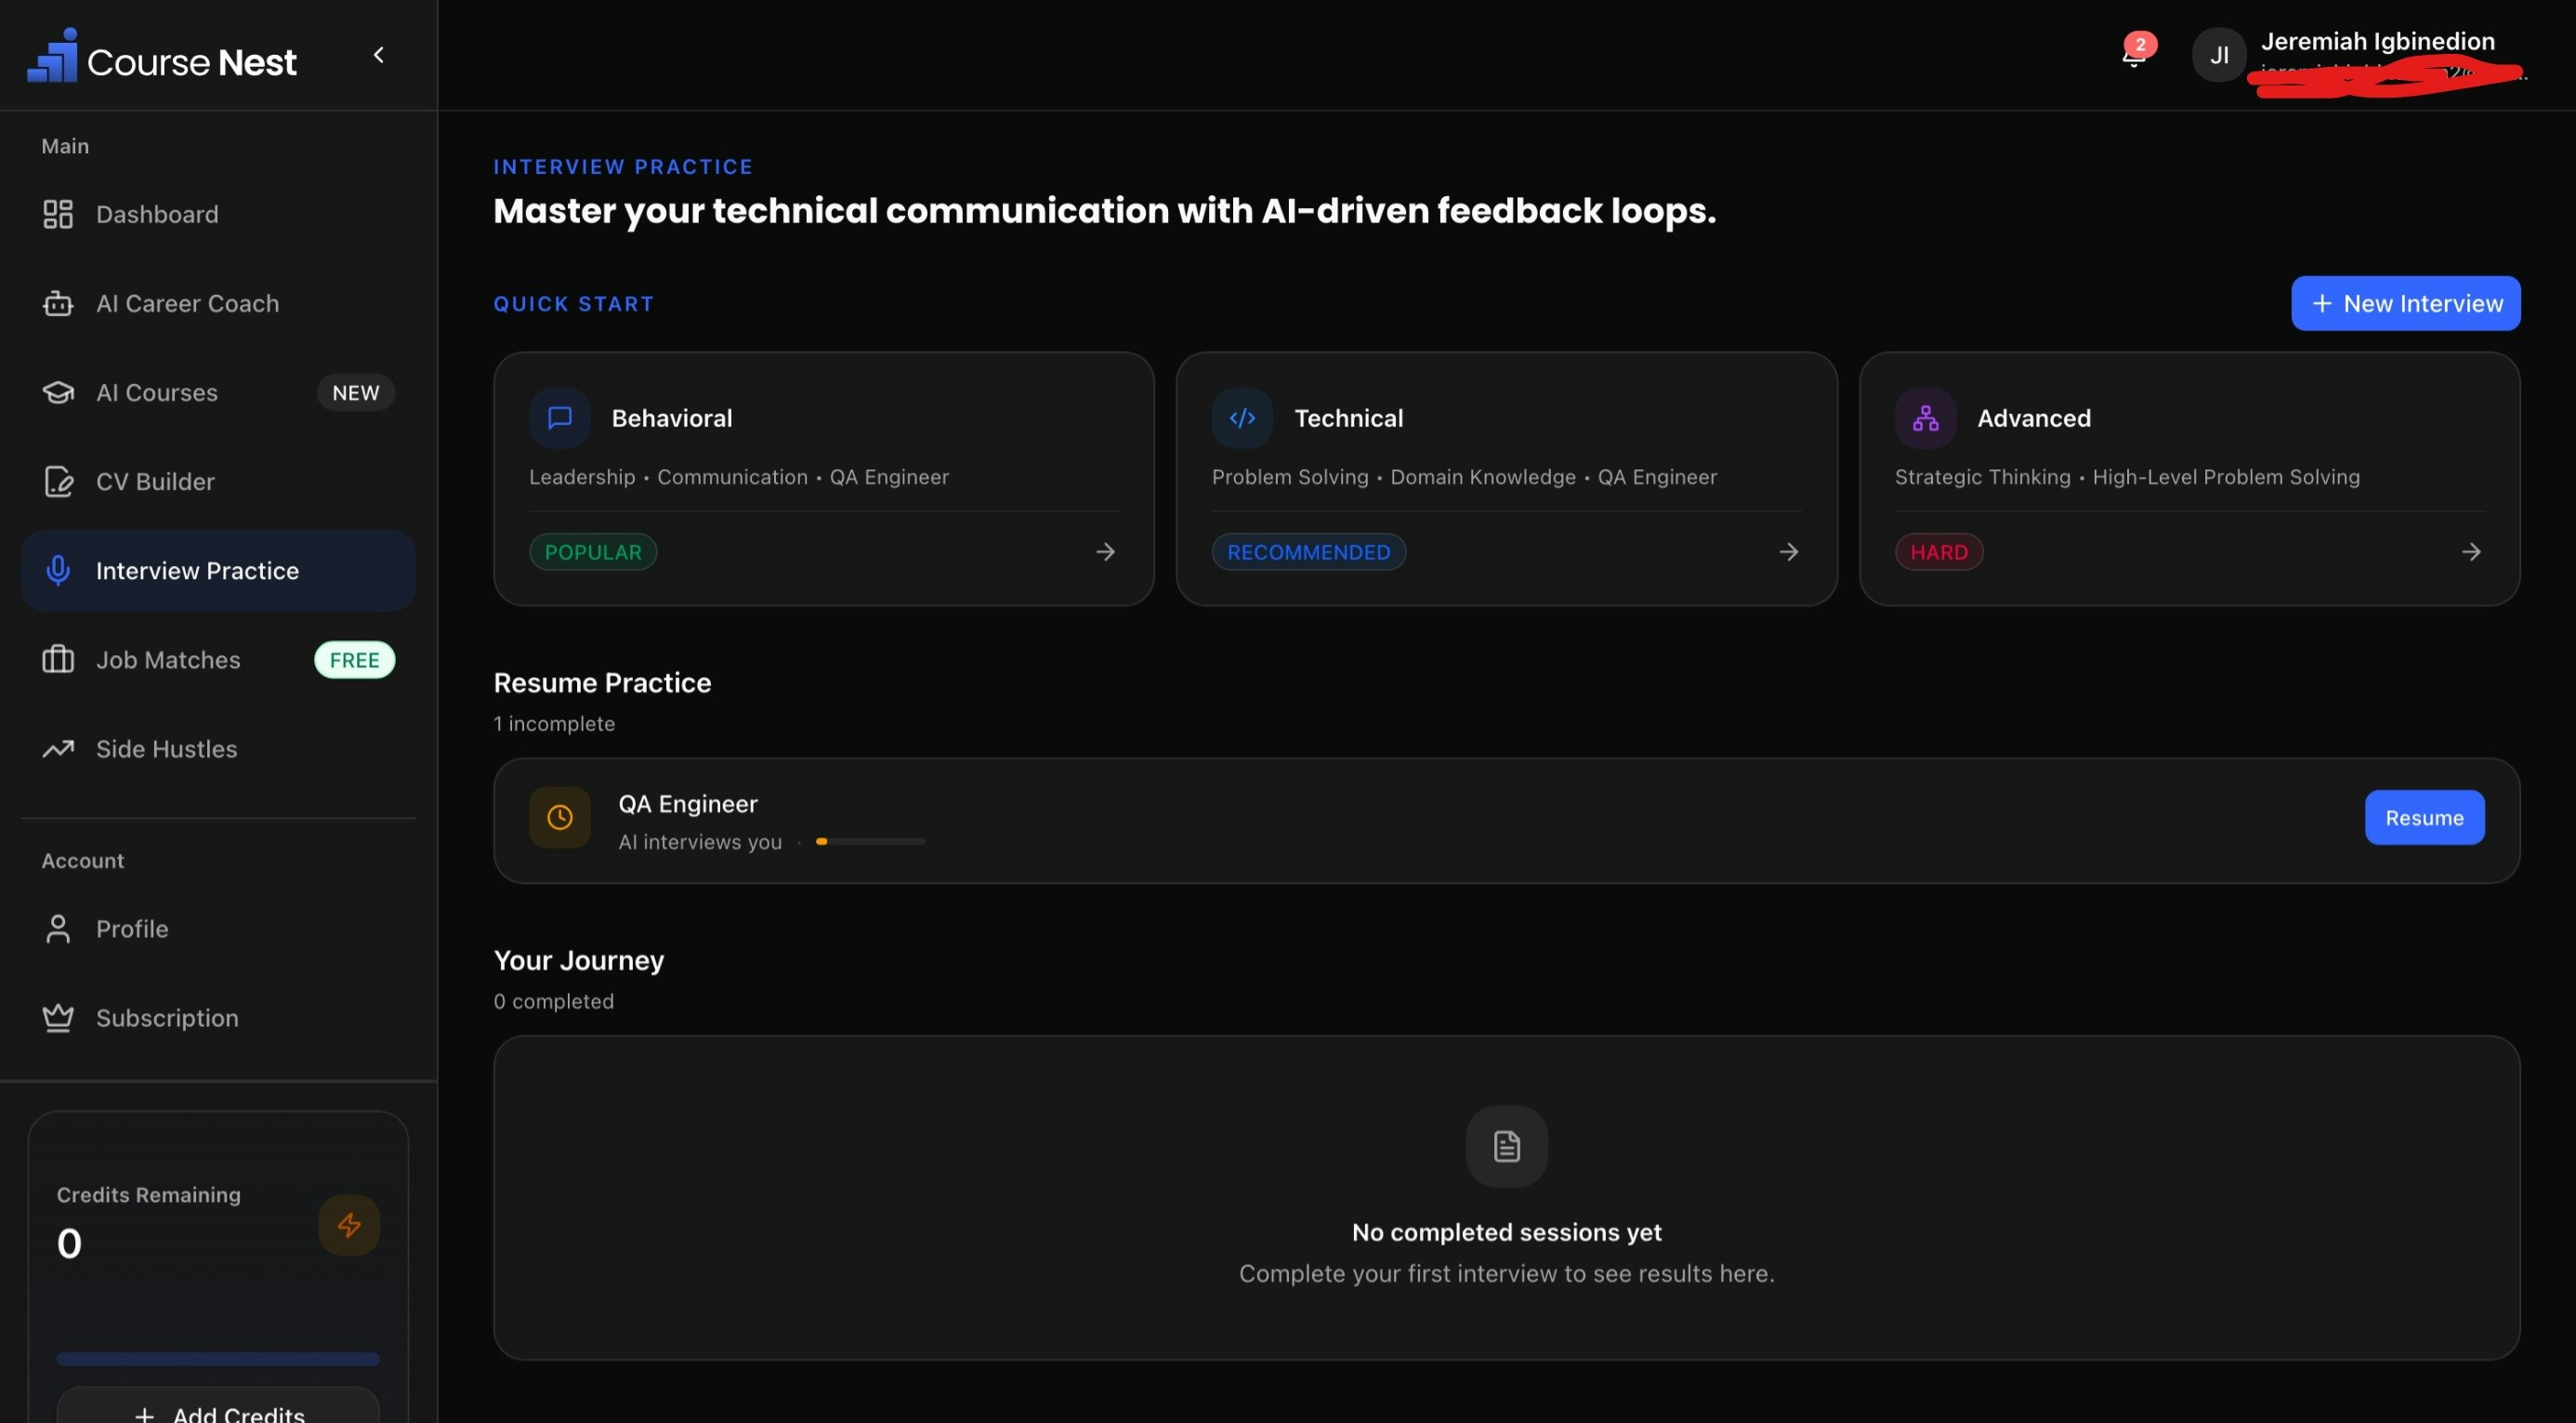This screenshot has width=2576, height=1423.
Task: Click the Technical code brackets icon
Action: [1242, 418]
